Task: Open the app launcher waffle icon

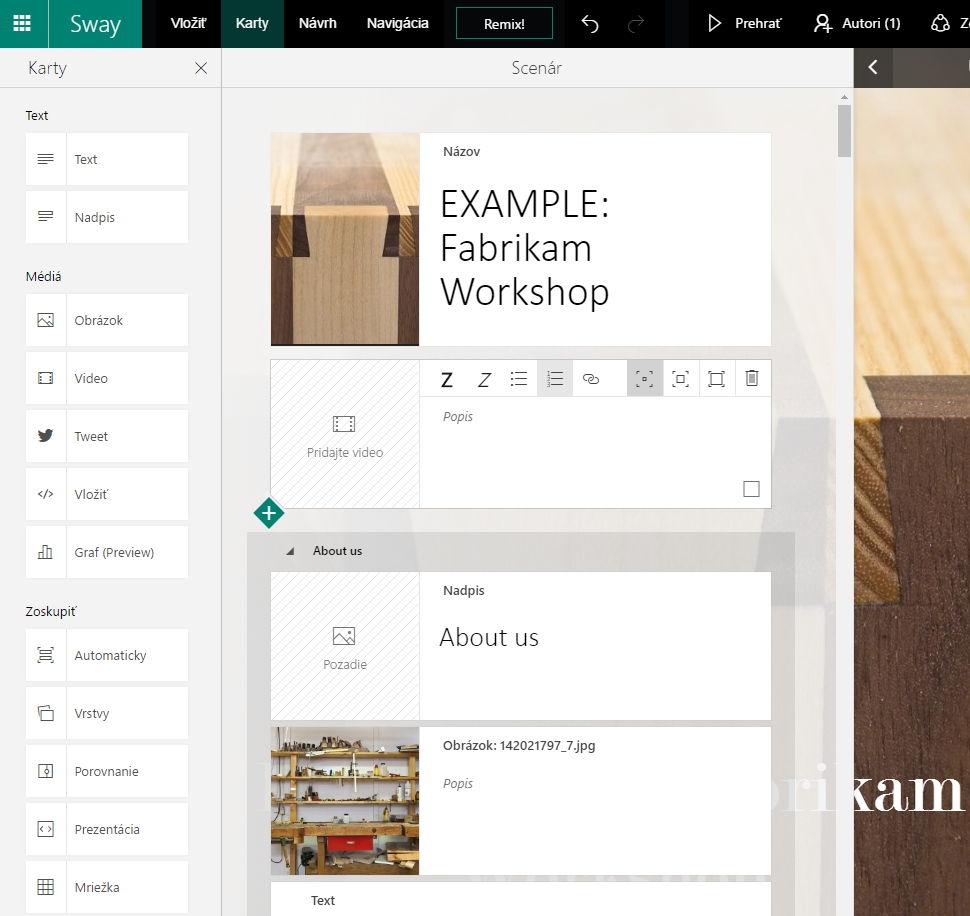Action: [x=21, y=24]
